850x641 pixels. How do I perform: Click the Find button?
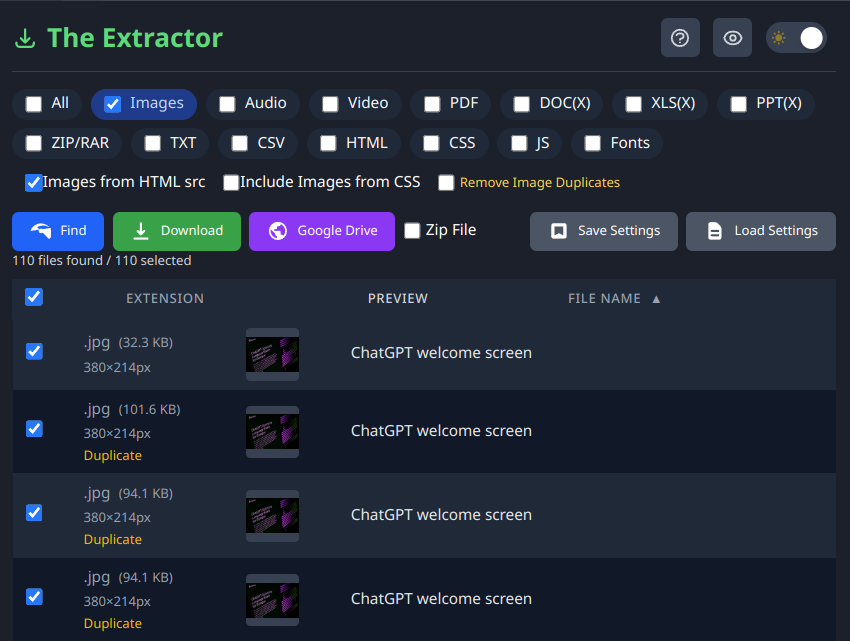[58, 231]
